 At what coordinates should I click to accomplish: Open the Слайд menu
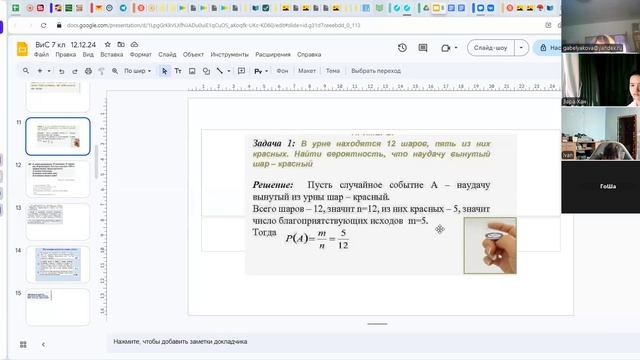[x=167, y=54]
